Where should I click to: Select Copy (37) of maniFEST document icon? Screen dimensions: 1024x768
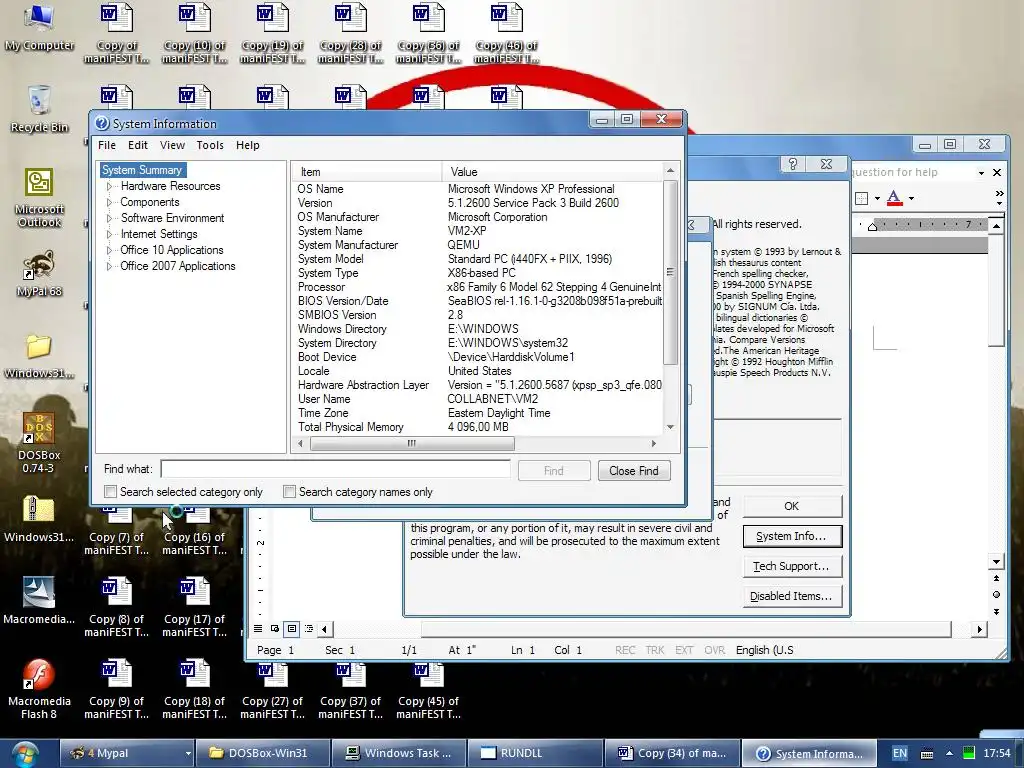pos(351,688)
